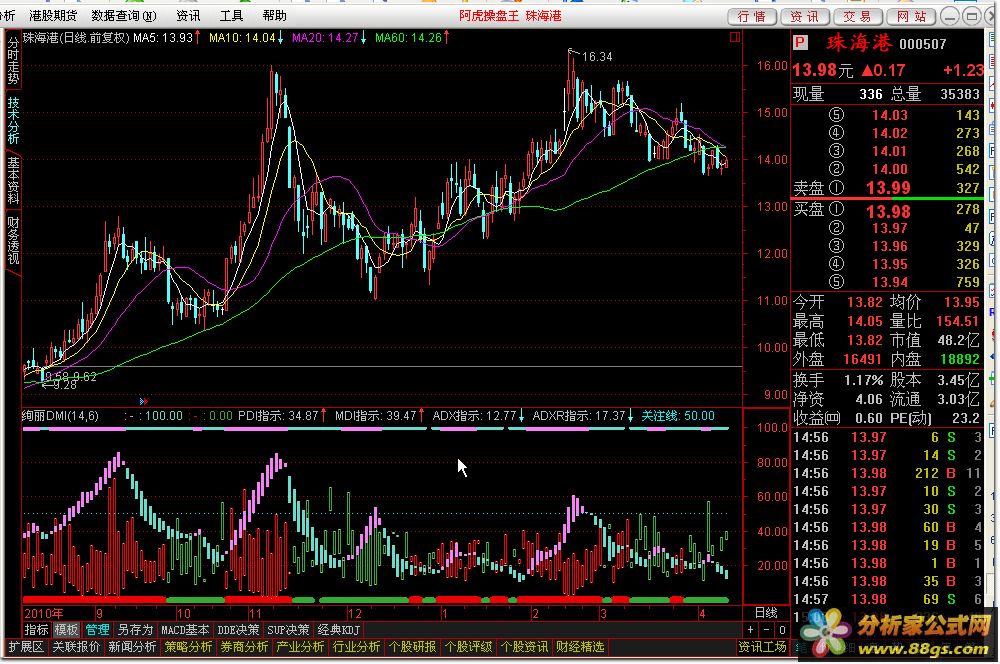Image resolution: width=1000 pixels, height=664 pixels.
Task: Select the DDE决策 template tab
Action: pos(239,630)
